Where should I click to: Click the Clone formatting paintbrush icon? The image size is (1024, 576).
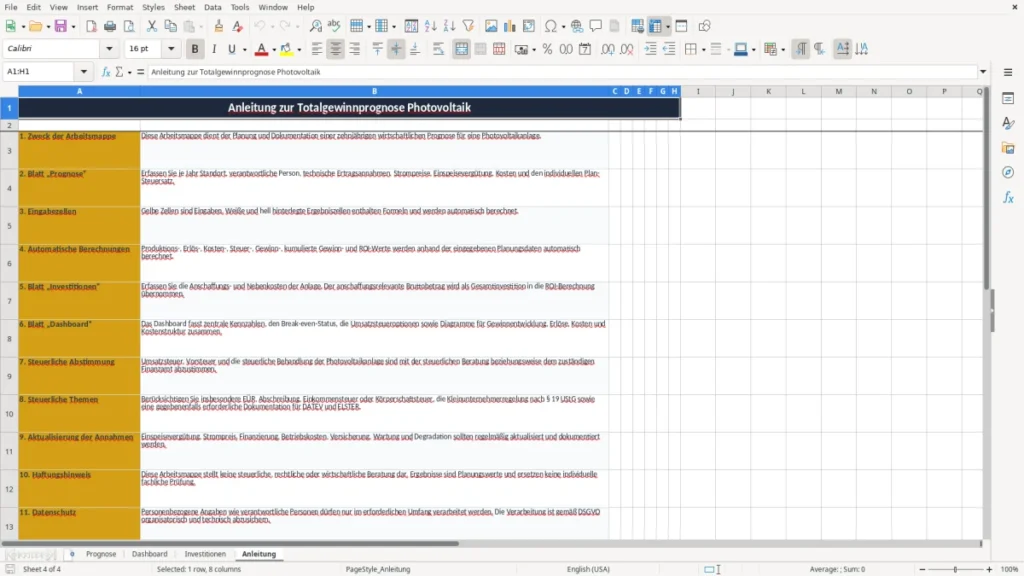pyautogui.click(x=219, y=26)
